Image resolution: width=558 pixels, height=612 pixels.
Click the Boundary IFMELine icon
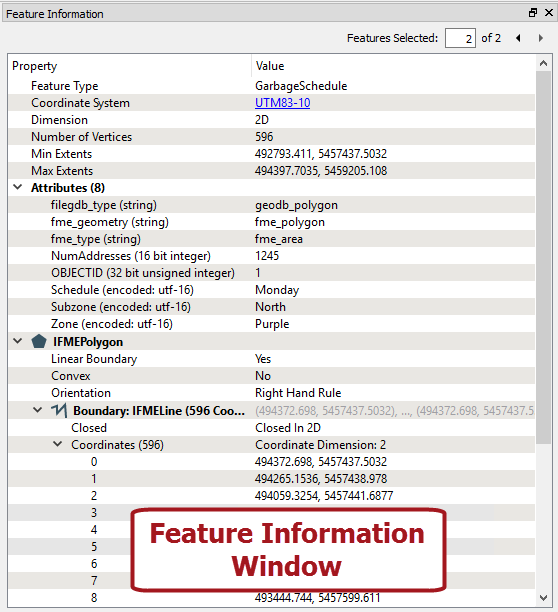point(59,410)
